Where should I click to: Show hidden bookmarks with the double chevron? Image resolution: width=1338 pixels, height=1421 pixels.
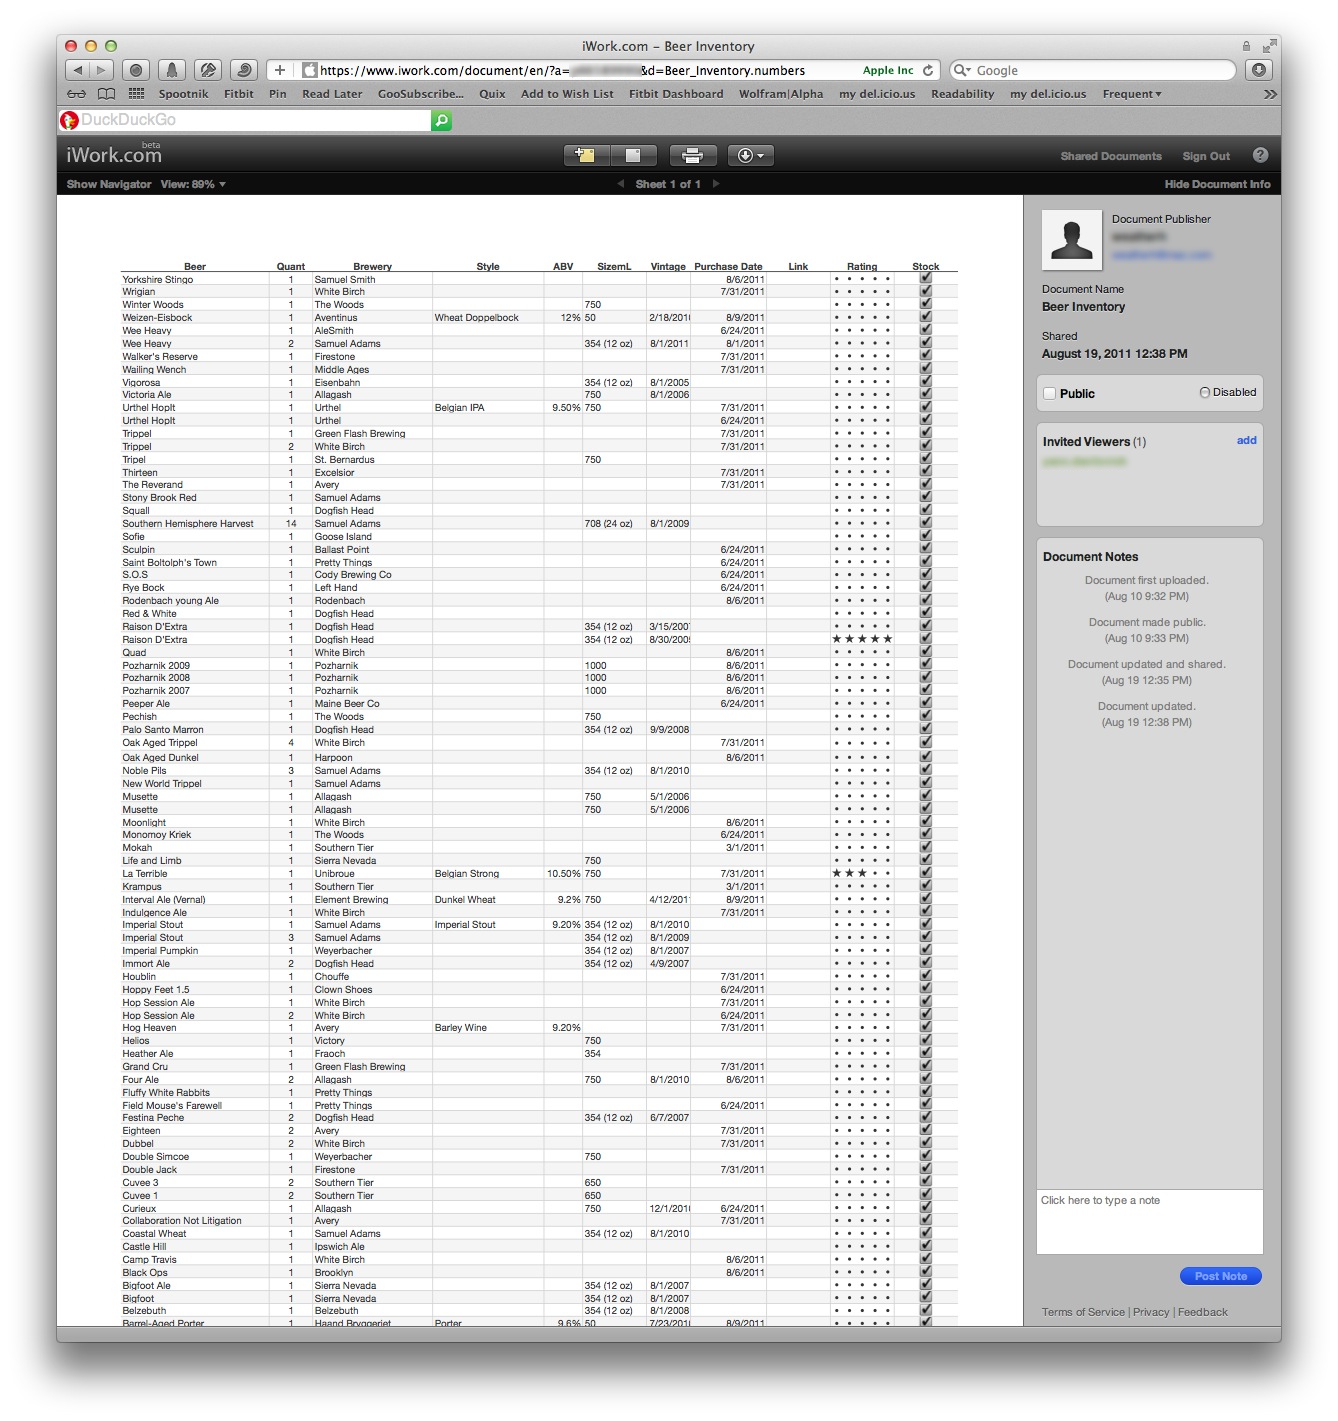coord(1270,94)
